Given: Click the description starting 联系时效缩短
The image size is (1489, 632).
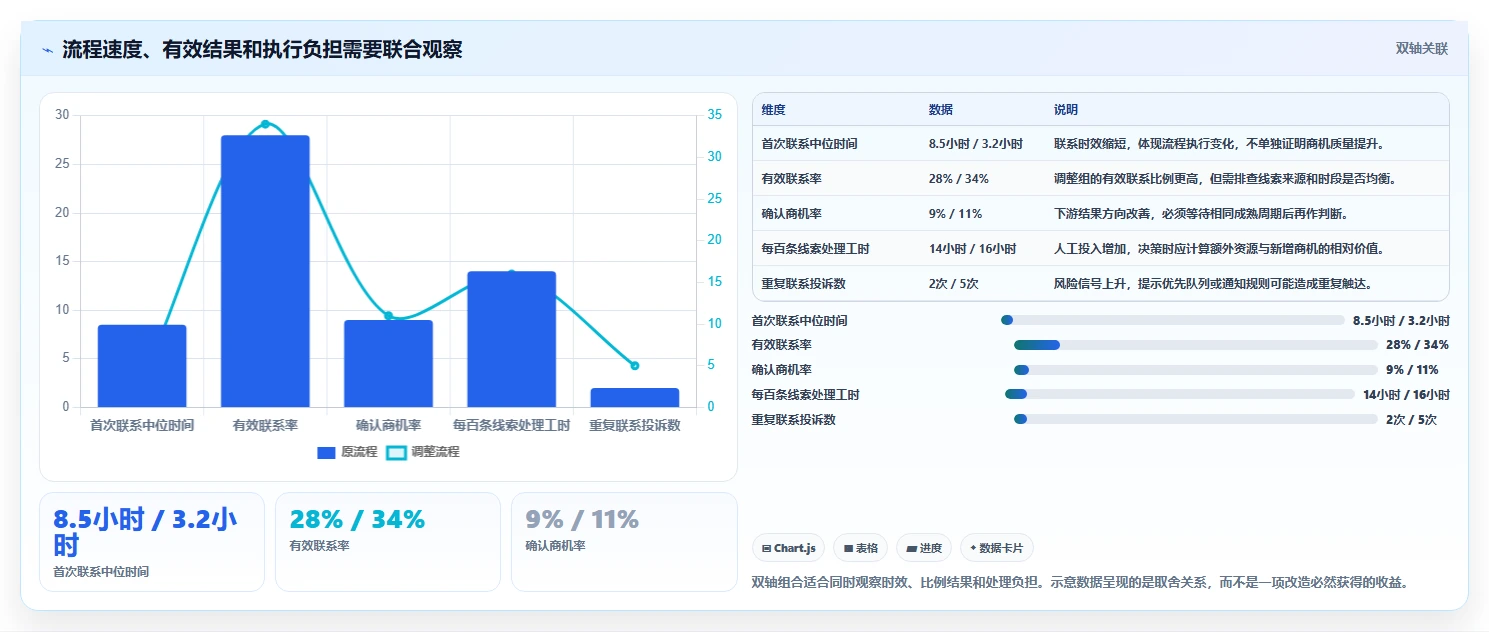Looking at the screenshot, I should (1219, 144).
